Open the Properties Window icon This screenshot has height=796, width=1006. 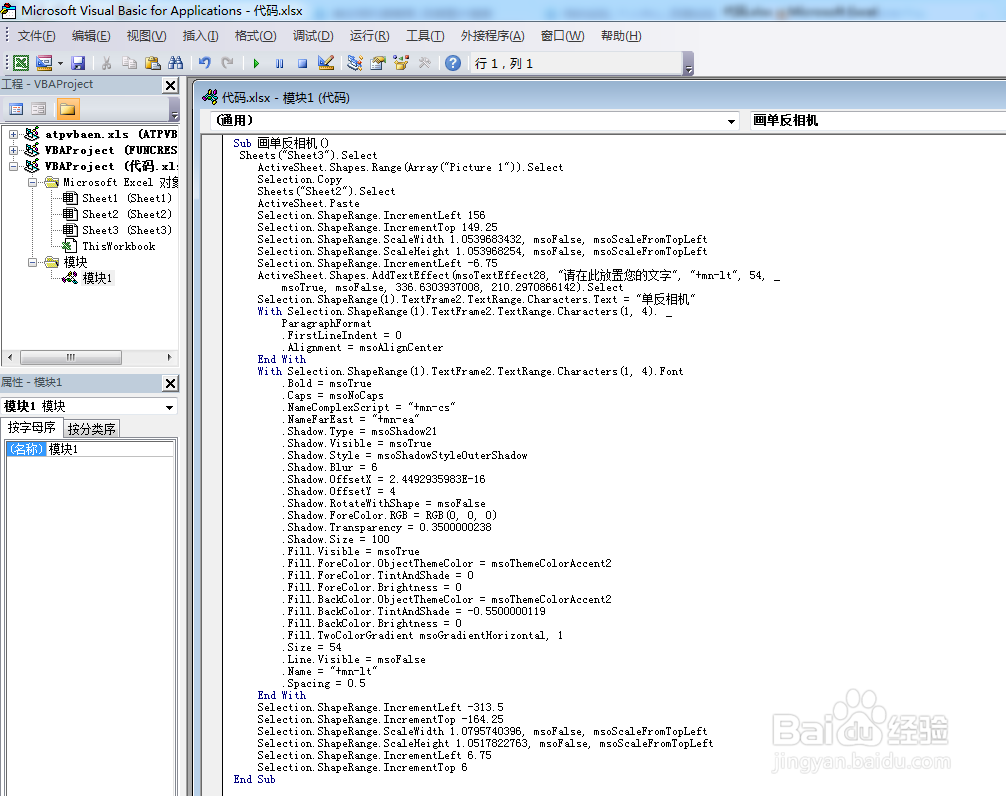[378, 63]
